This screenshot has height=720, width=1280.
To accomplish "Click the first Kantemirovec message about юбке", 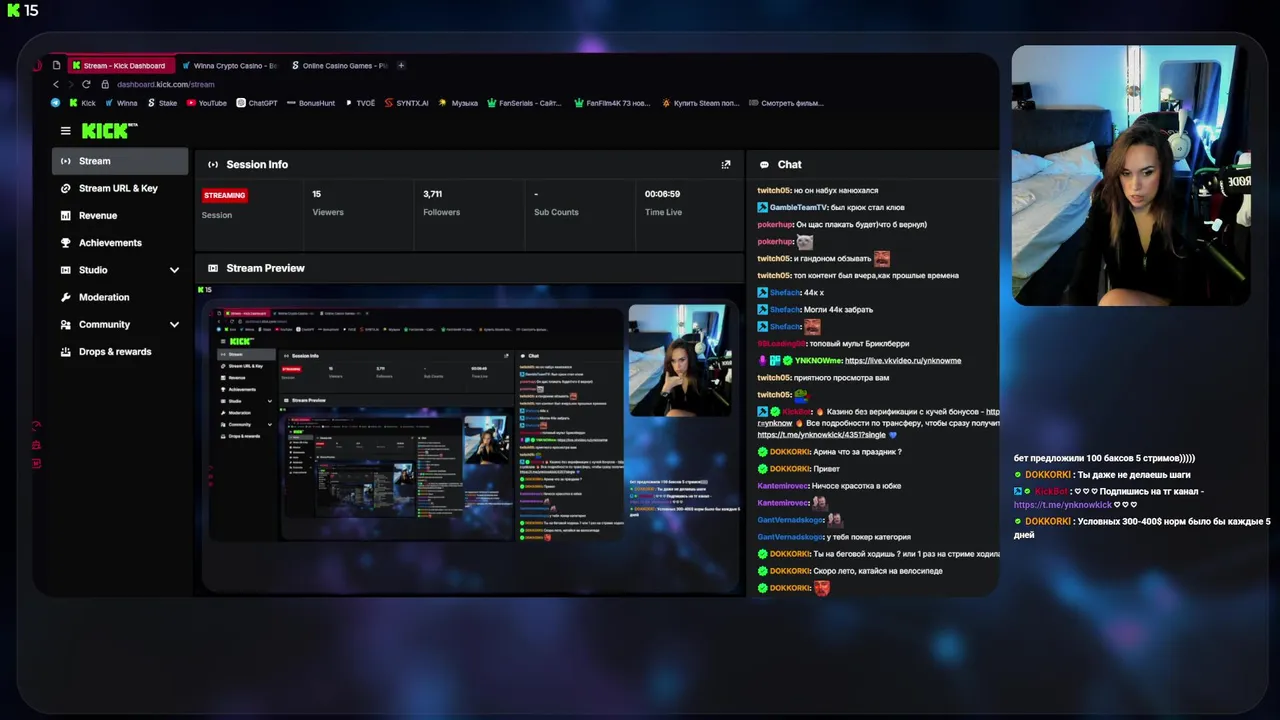I will coord(830,486).
